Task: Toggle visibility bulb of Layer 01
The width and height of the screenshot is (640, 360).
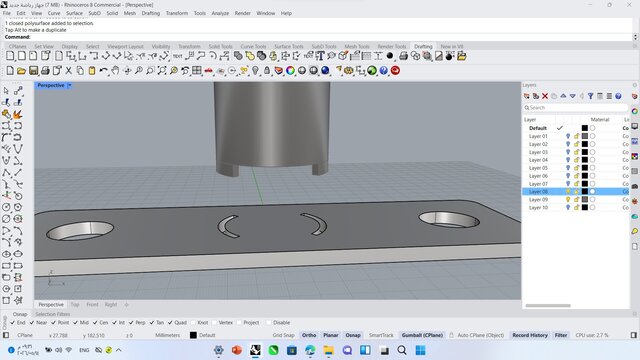Action: click(568, 136)
